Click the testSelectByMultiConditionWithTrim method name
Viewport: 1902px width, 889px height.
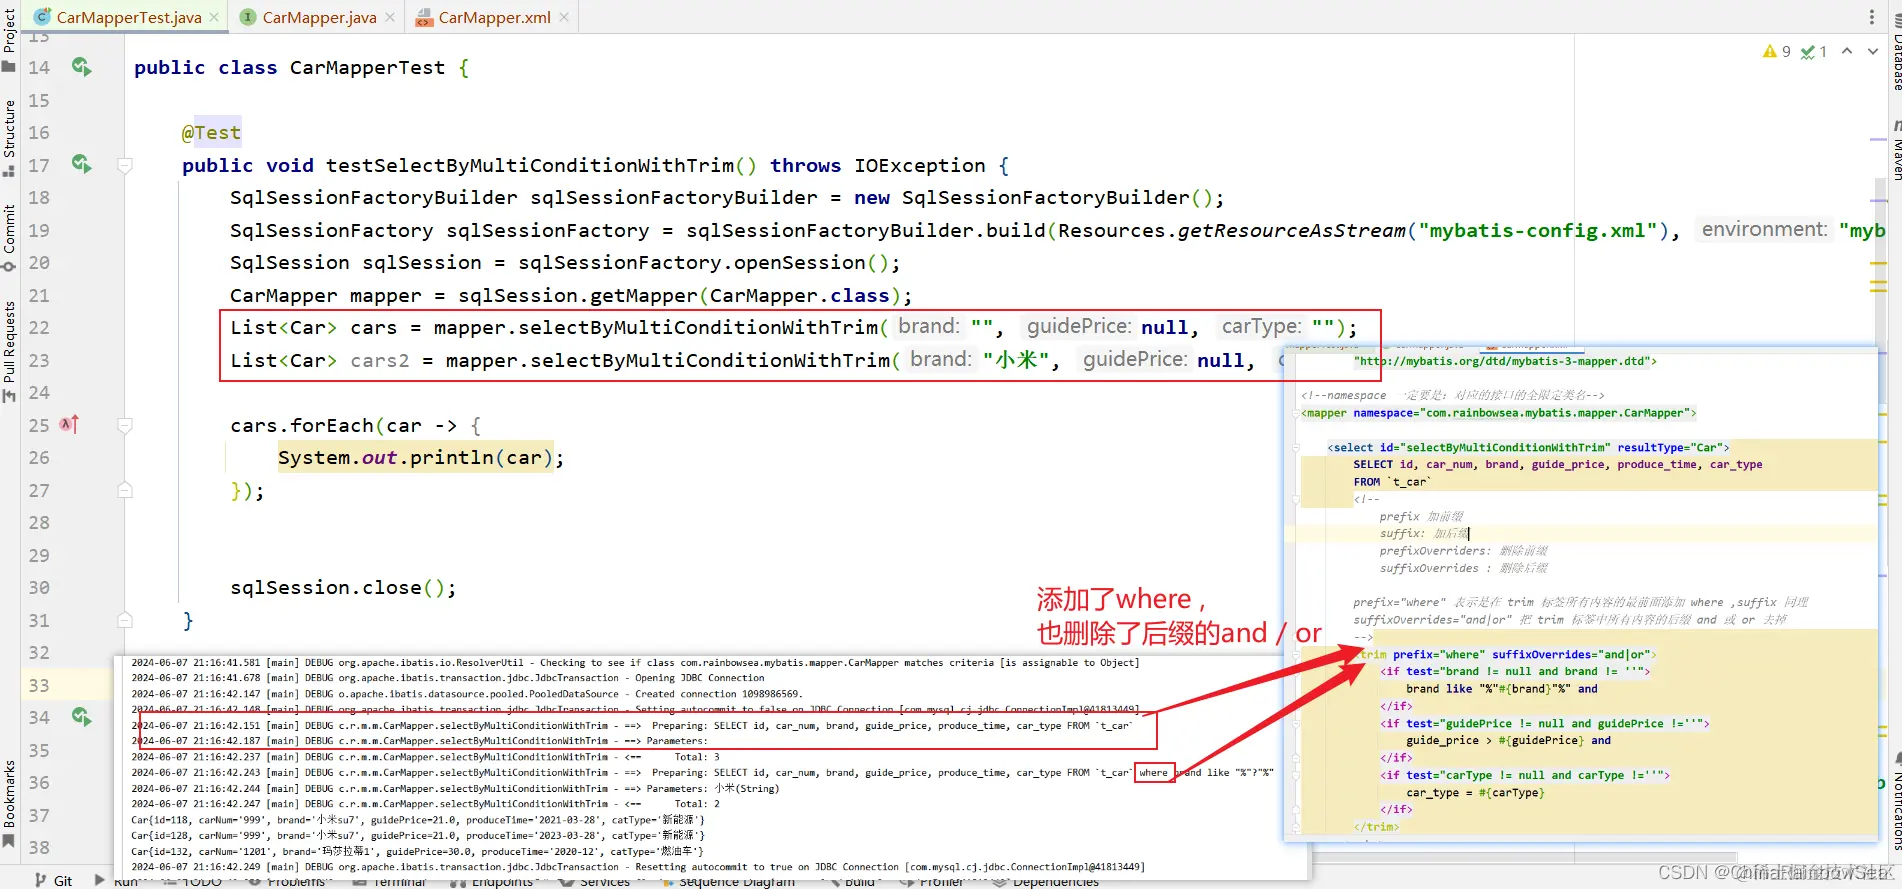(530, 166)
